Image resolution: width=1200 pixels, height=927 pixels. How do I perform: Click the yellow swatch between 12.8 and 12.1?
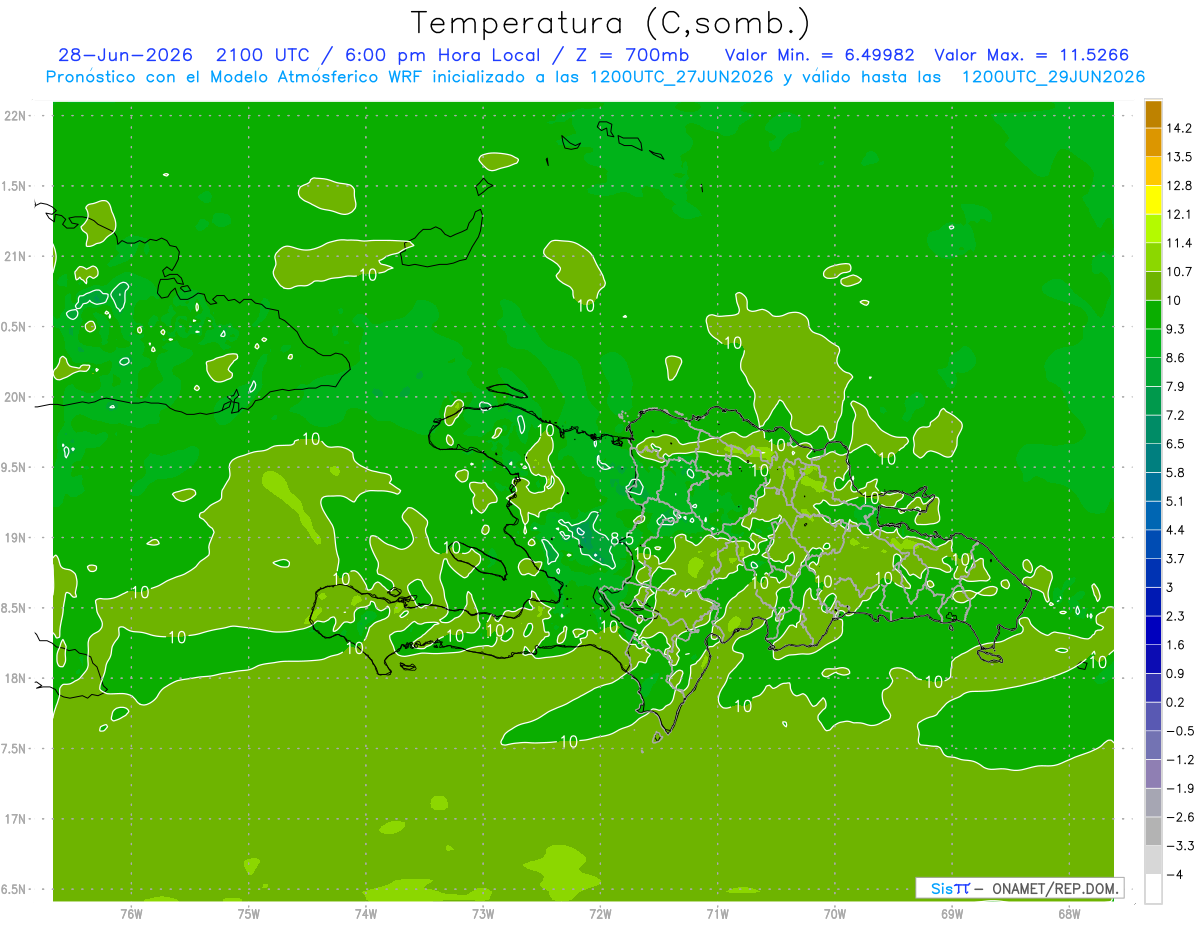pyautogui.click(x=1153, y=200)
